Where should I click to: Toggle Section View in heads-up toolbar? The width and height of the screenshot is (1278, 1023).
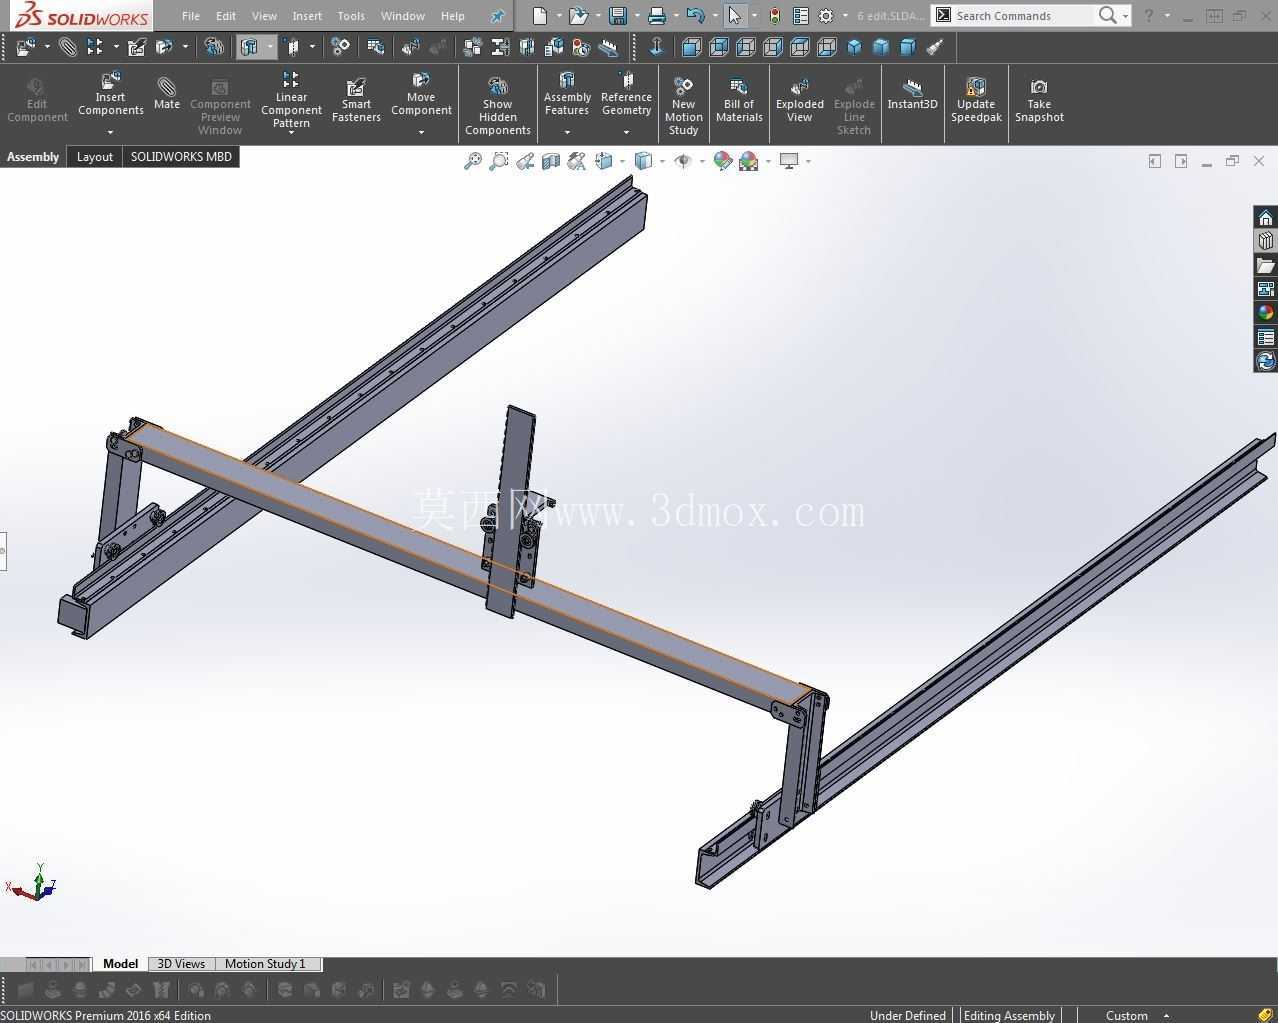[x=550, y=161]
